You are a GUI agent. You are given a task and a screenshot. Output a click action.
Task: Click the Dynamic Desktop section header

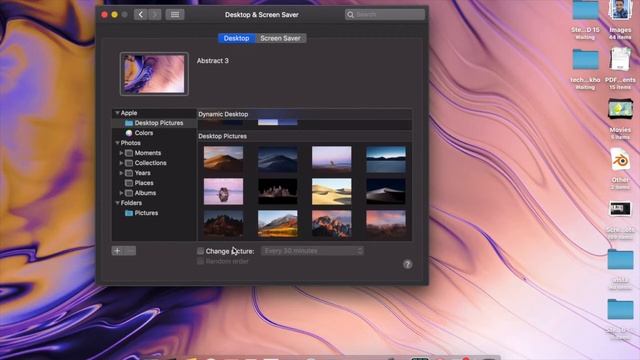pos(223,114)
